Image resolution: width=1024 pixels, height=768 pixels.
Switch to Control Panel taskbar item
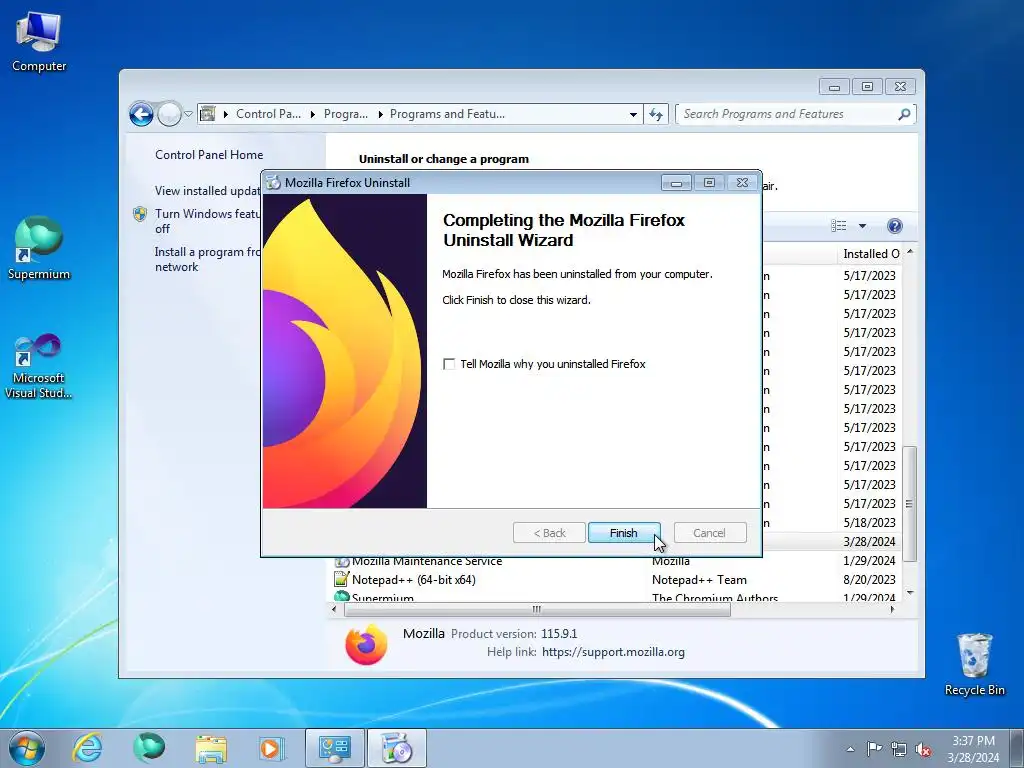334,748
